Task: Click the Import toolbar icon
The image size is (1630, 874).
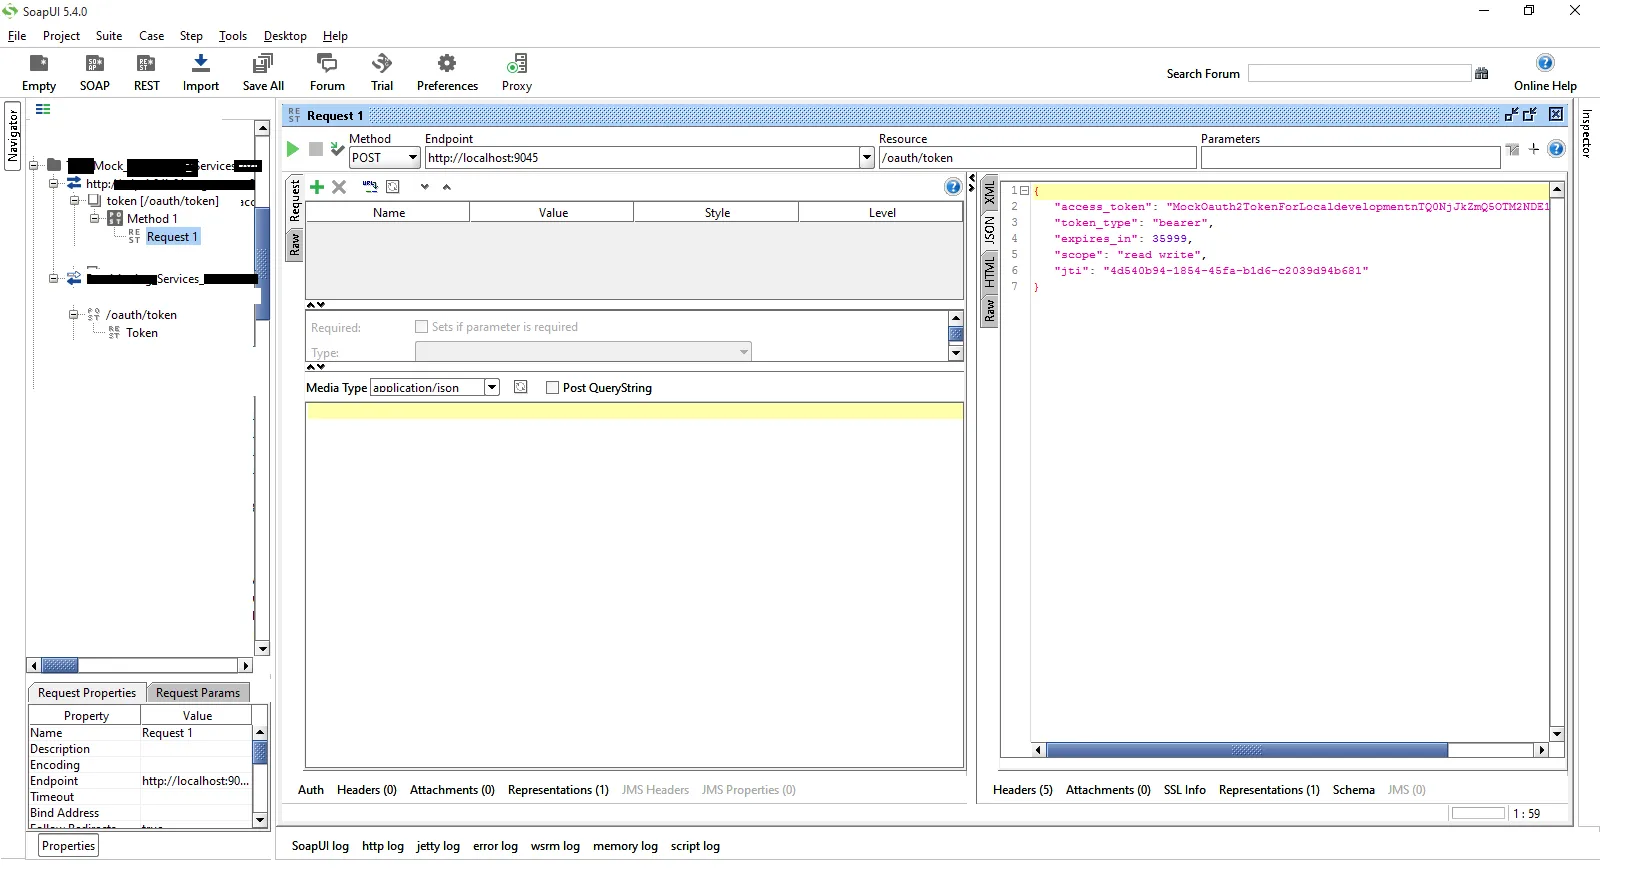Action: tap(201, 73)
